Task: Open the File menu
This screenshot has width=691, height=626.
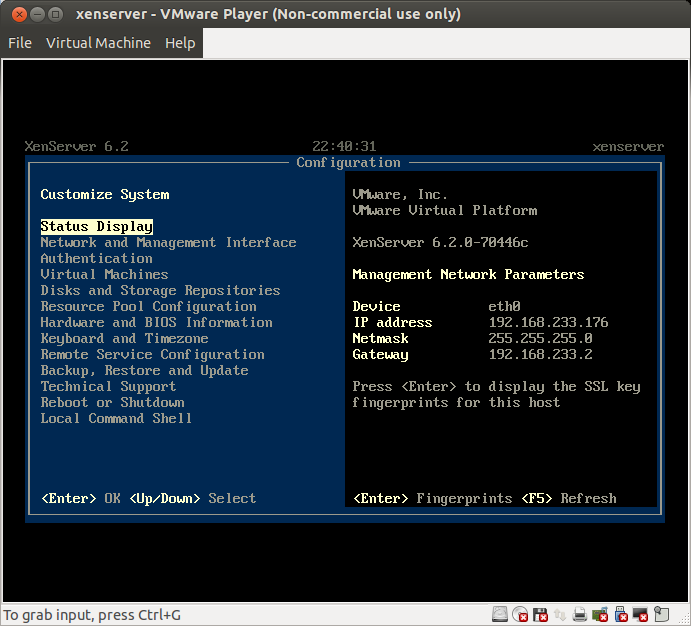Action: 20,43
